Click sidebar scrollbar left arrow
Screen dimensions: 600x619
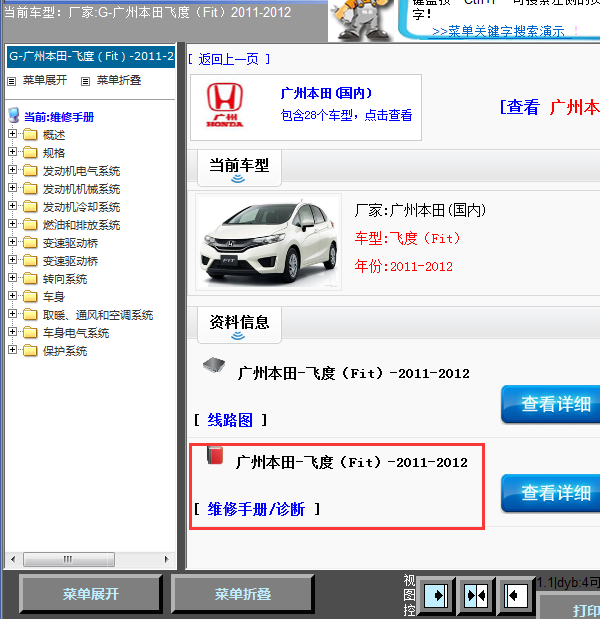click(x=13, y=559)
